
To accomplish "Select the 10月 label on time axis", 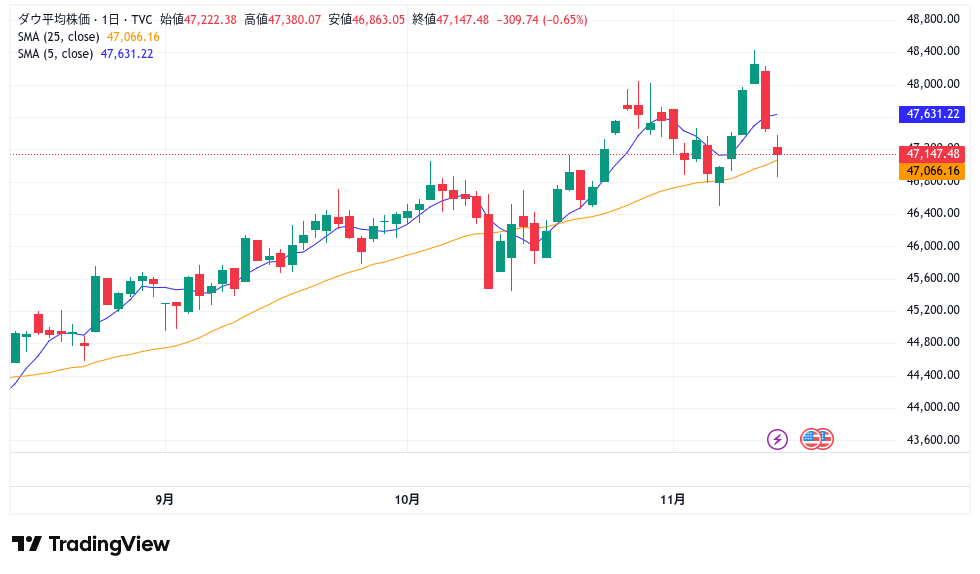I will pyautogui.click(x=407, y=499).
